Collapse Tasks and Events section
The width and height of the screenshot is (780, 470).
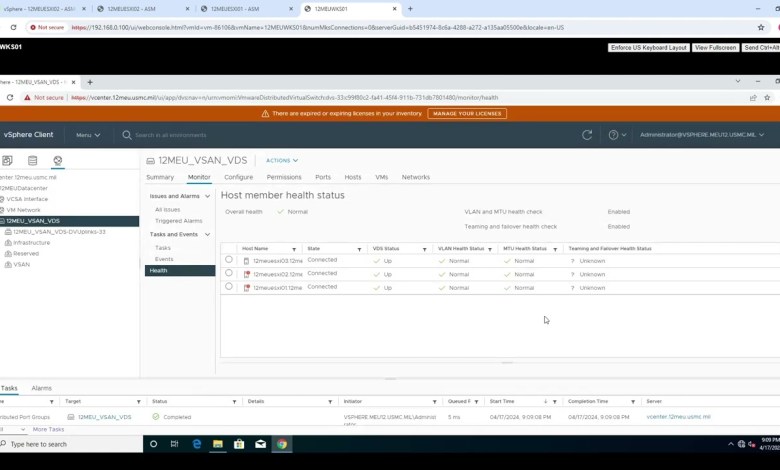(x=207, y=234)
